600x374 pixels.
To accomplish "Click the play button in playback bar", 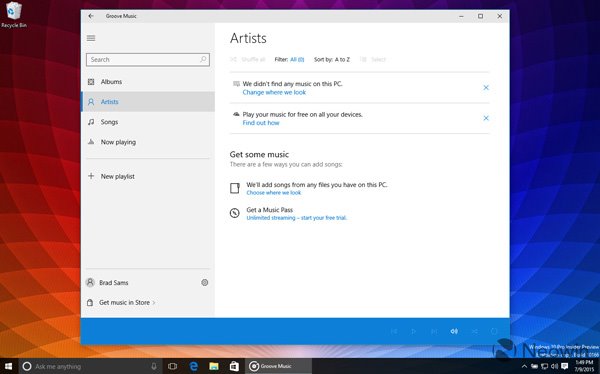I will (x=414, y=331).
